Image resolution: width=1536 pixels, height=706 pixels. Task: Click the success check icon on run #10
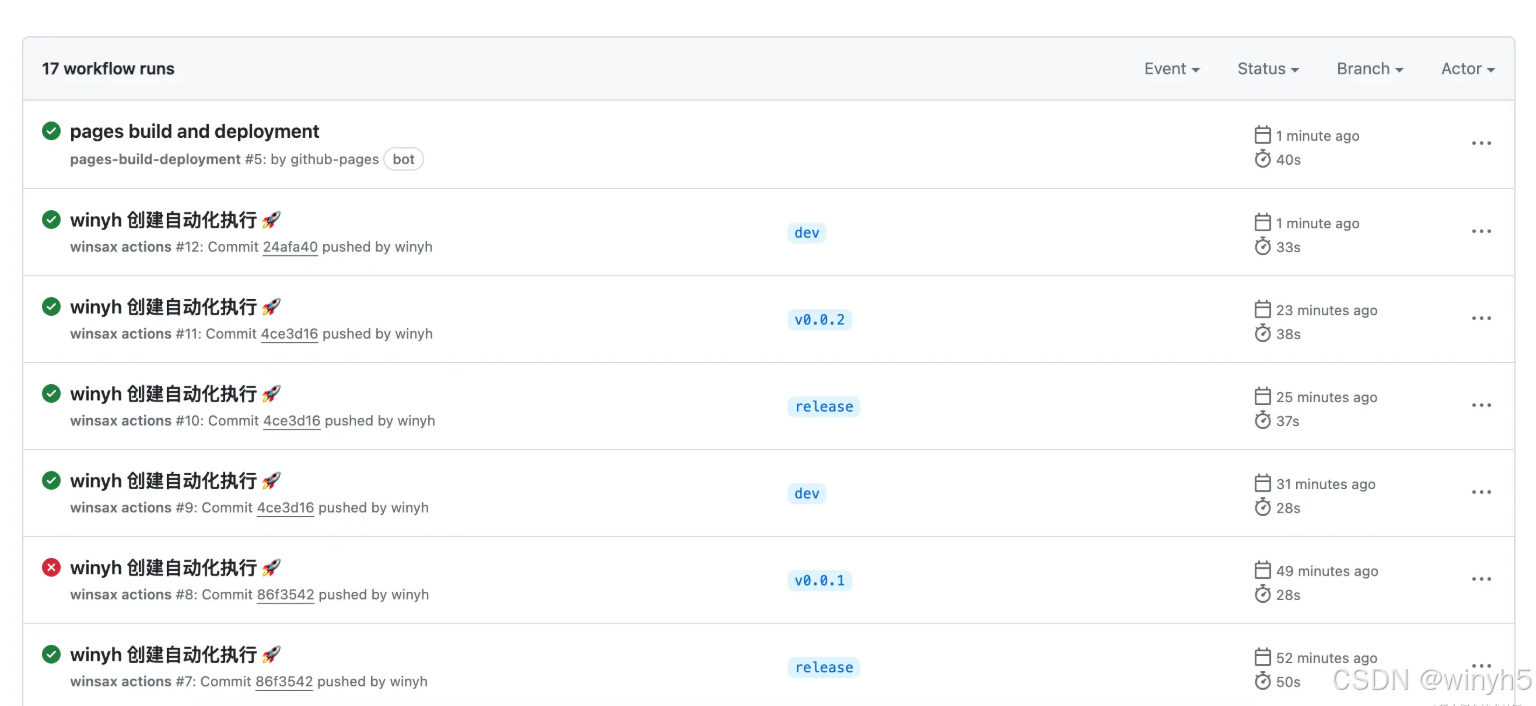click(51, 393)
